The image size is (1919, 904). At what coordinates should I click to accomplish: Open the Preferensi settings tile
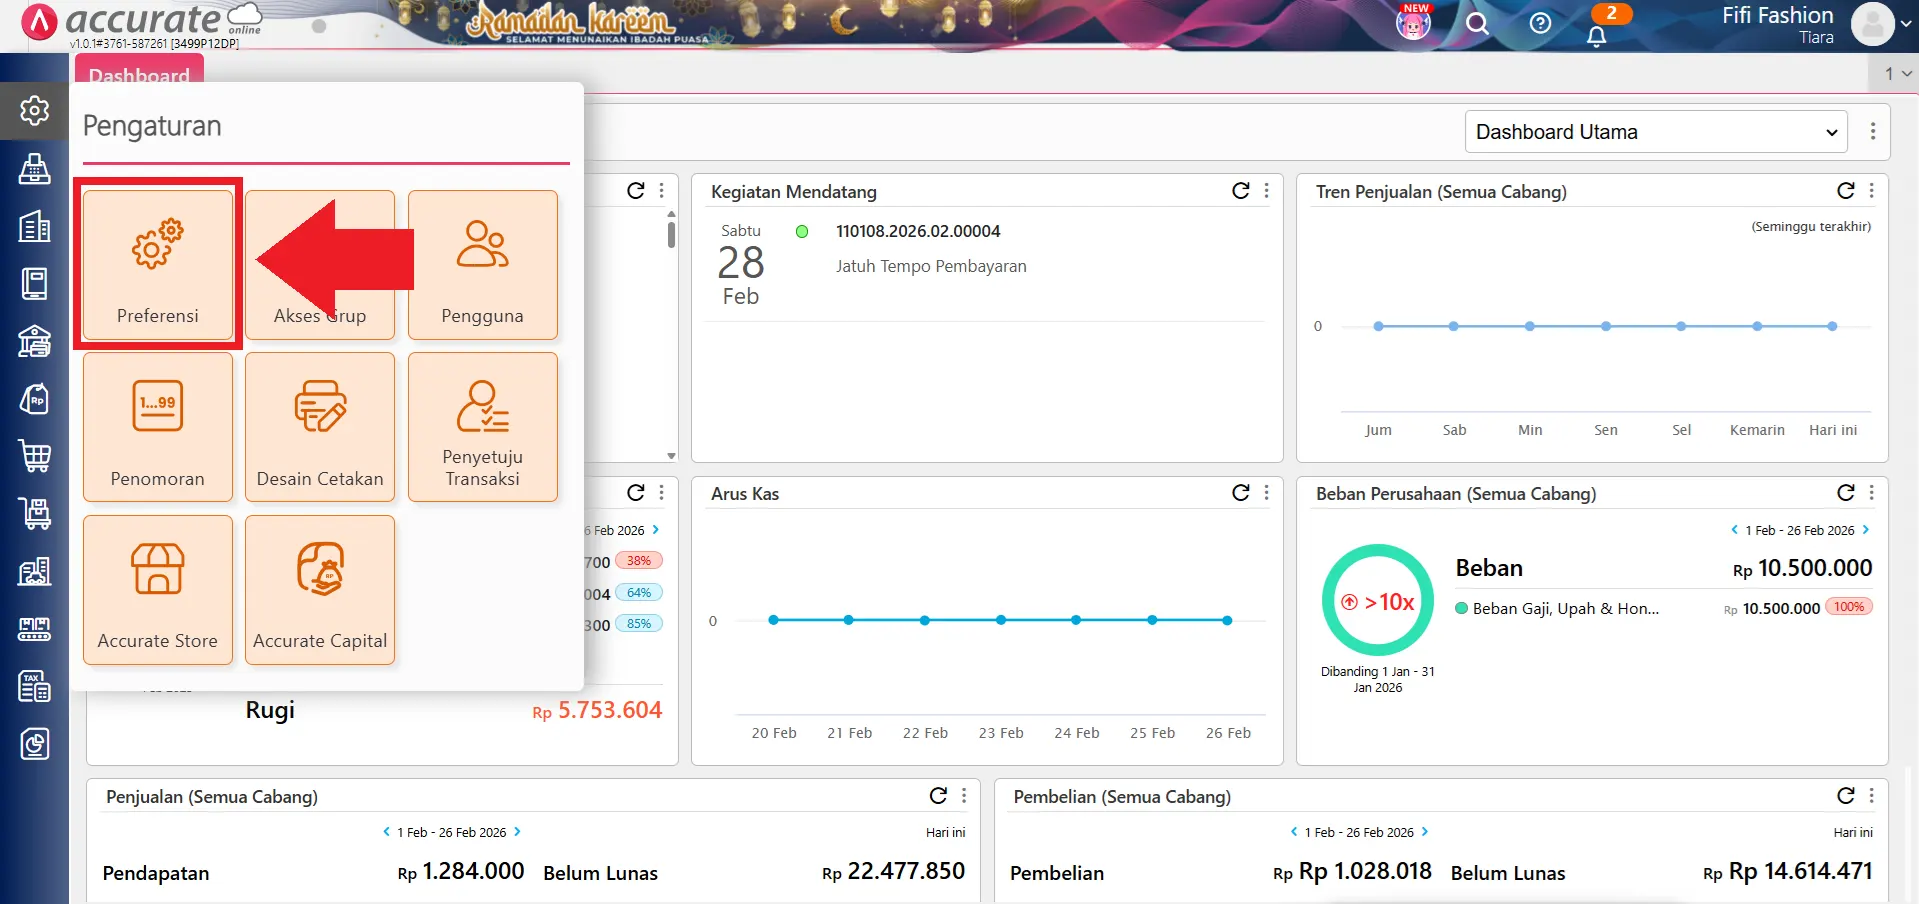point(158,265)
